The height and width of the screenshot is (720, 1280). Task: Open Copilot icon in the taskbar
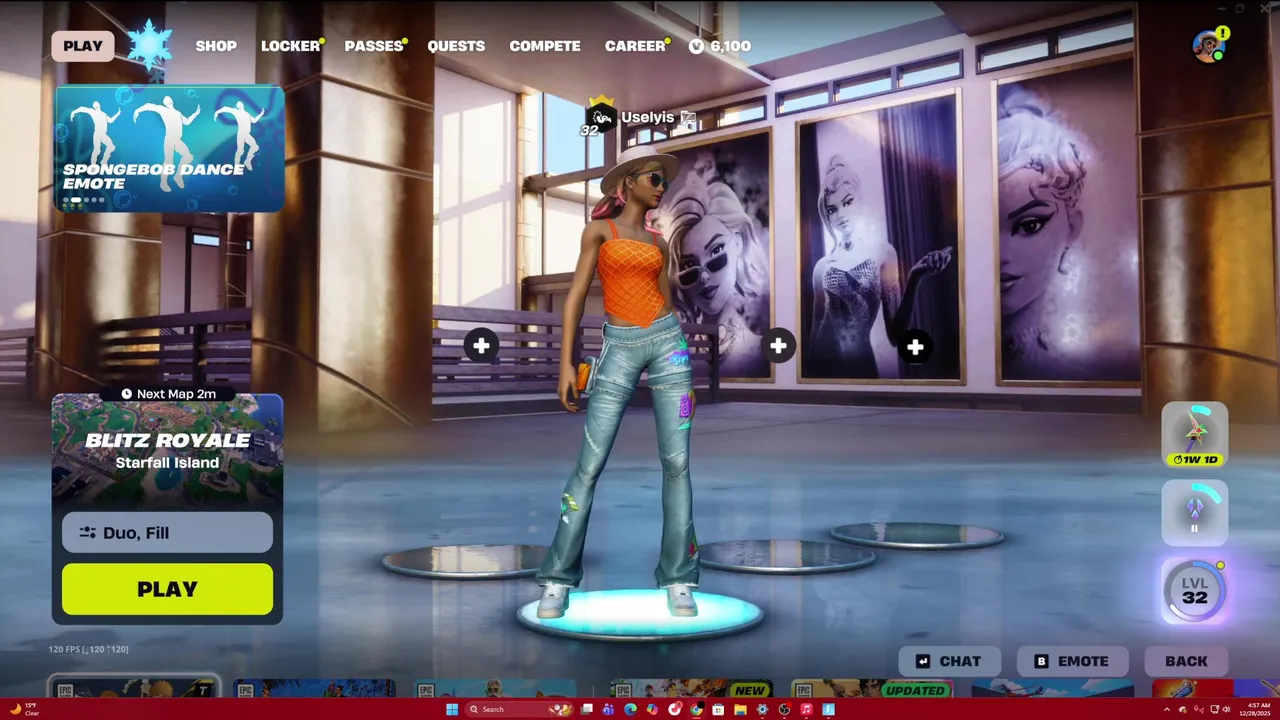tap(652, 709)
